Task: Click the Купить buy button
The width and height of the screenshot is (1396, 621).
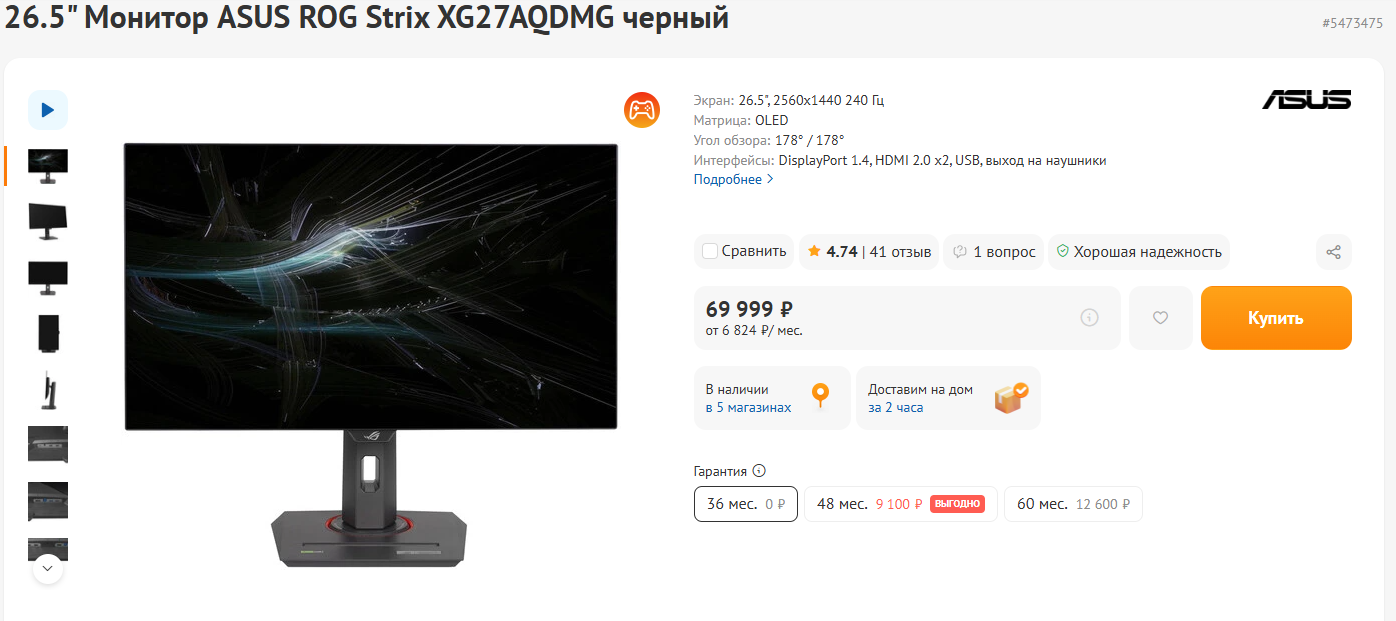Action: (1276, 318)
